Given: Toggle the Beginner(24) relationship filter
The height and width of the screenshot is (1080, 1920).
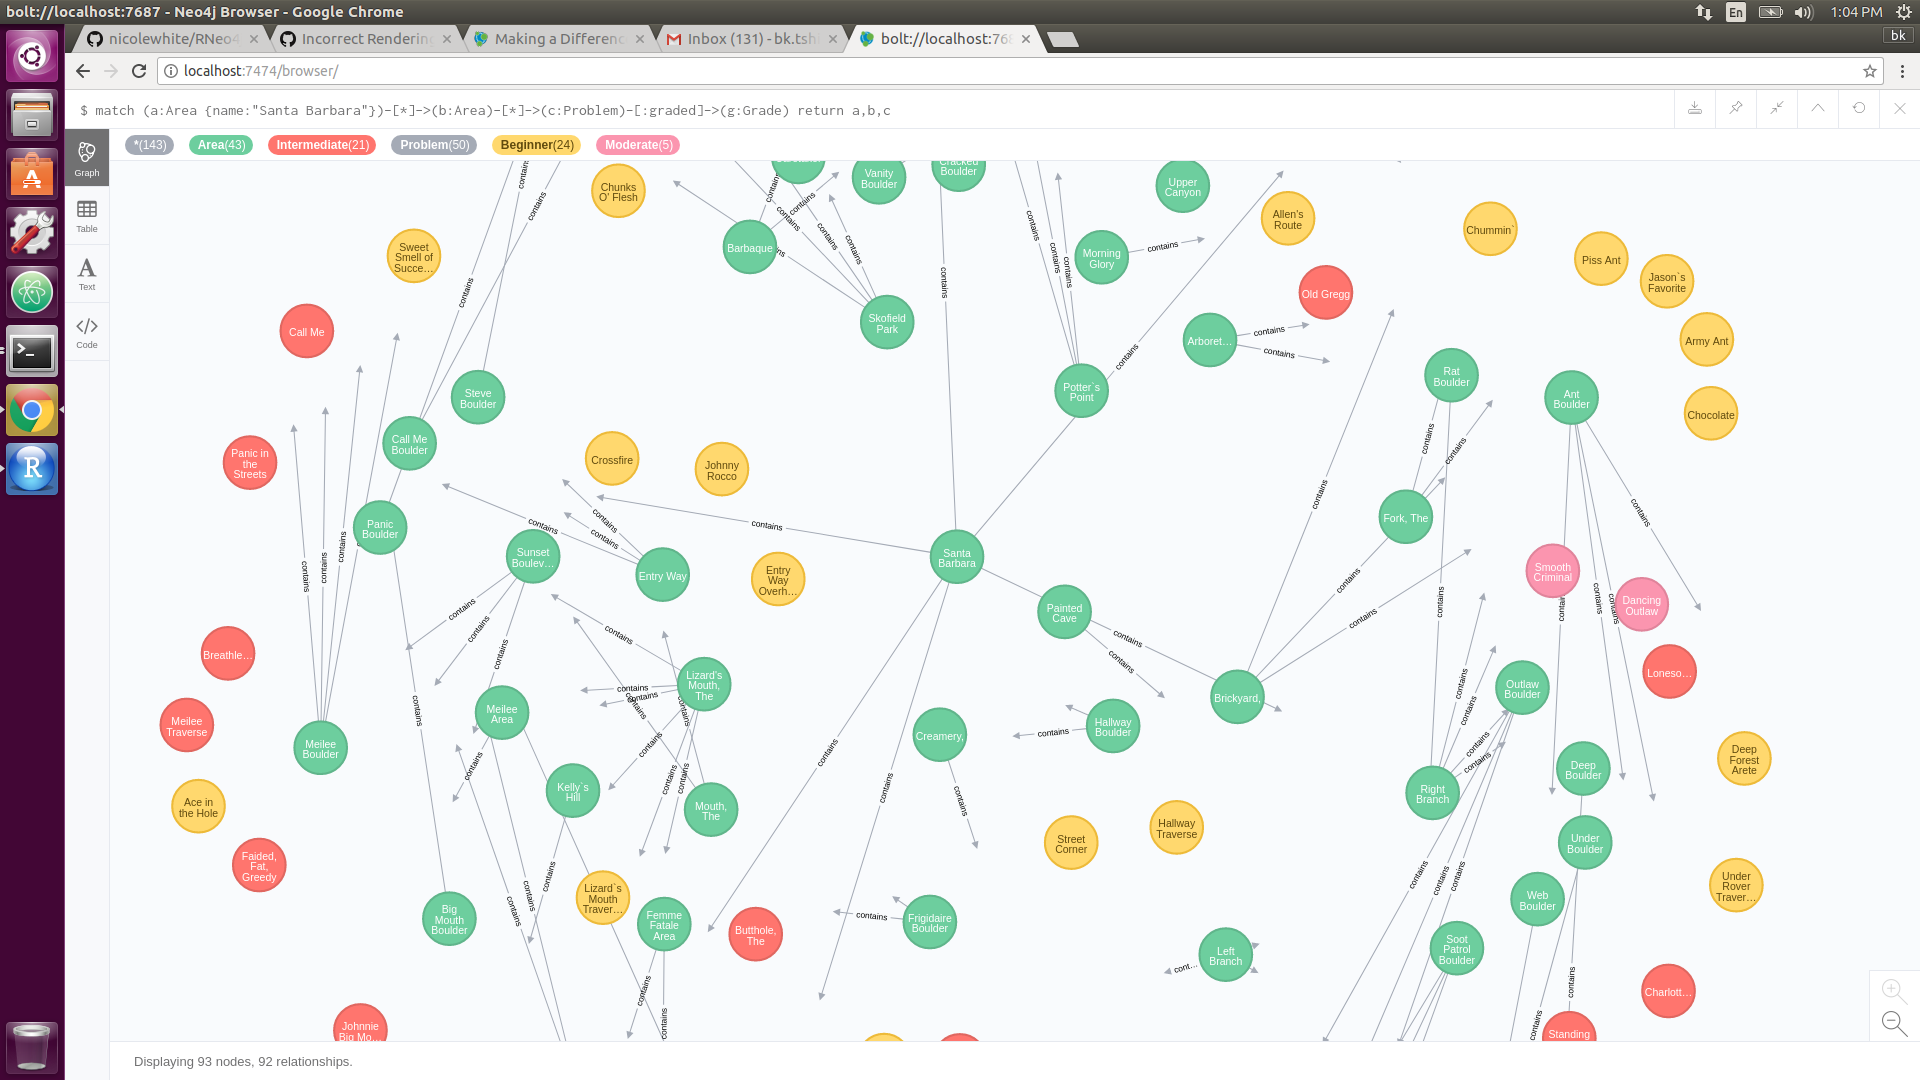Looking at the screenshot, I should pos(536,145).
